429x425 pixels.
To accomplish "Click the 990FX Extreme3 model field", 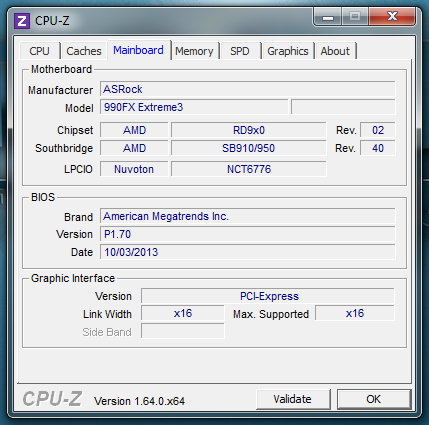I will (194, 107).
